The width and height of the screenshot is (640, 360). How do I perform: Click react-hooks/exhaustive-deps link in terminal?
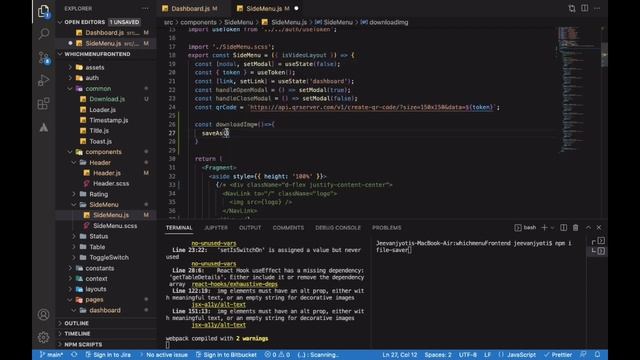[x=234, y=284]
